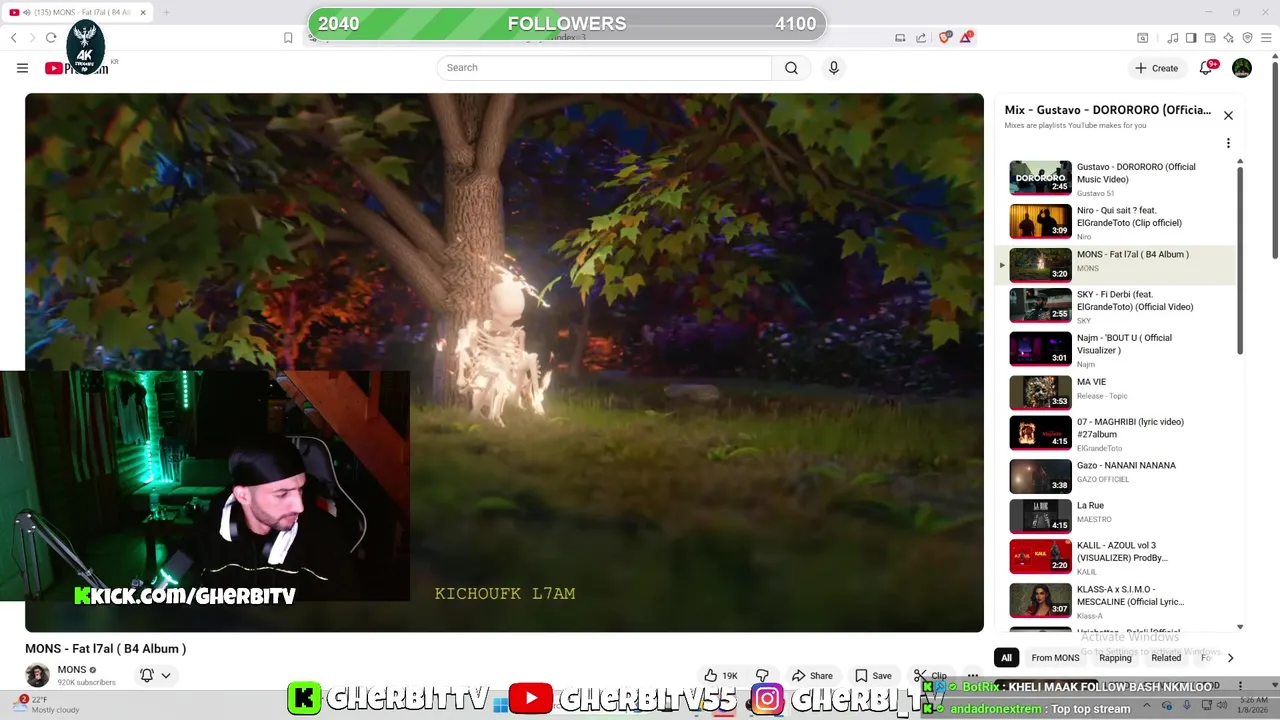This screenshot has width=1280, height=720.
Task: Play Gustavo - DORORORO thumbnail
Action: [1040, 178]
